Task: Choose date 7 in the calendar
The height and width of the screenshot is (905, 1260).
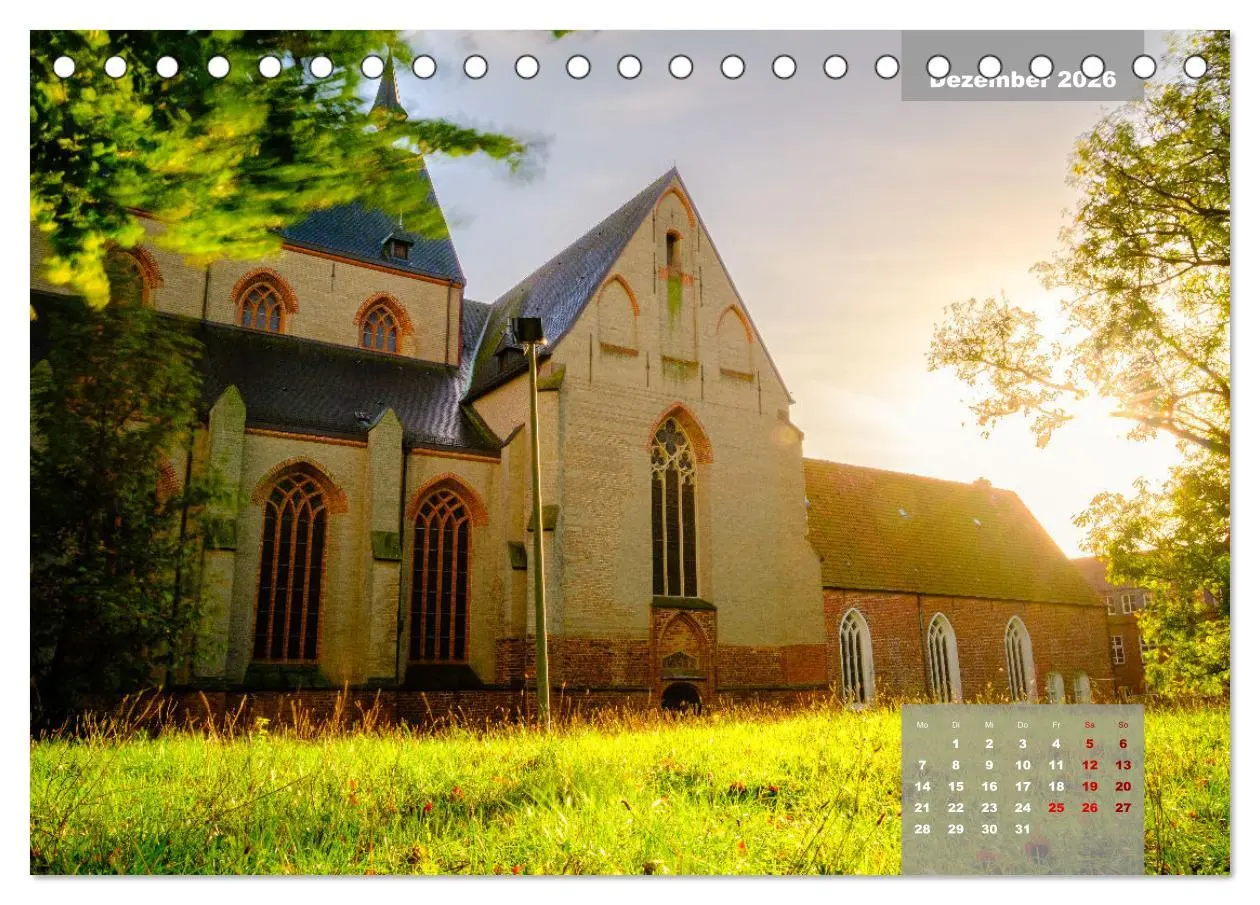Action: pyautogui.click(x=922, y=765)
